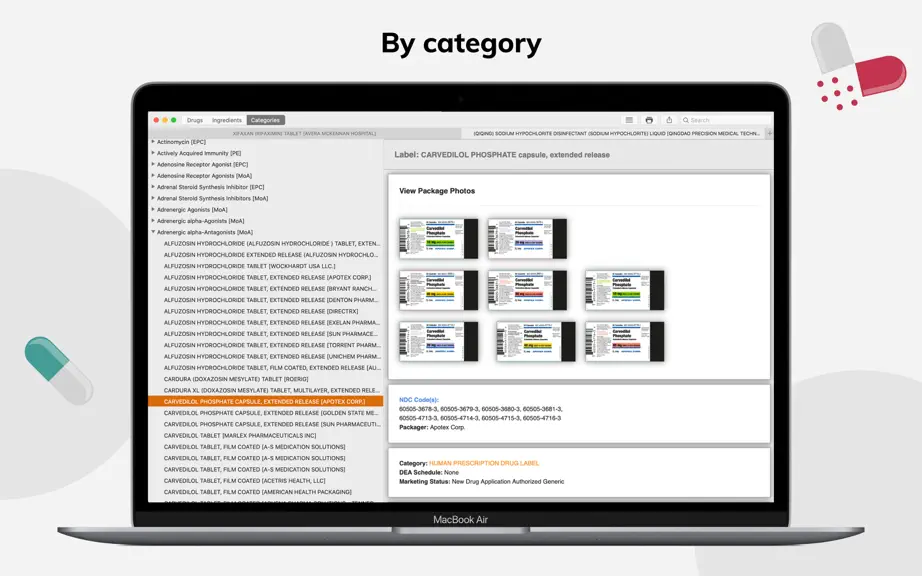The height and width of the screenshot is (576, 922).
Task: Collapse the Adrenergic alpha-Antagonists [MoA] category
Action: 153,232
